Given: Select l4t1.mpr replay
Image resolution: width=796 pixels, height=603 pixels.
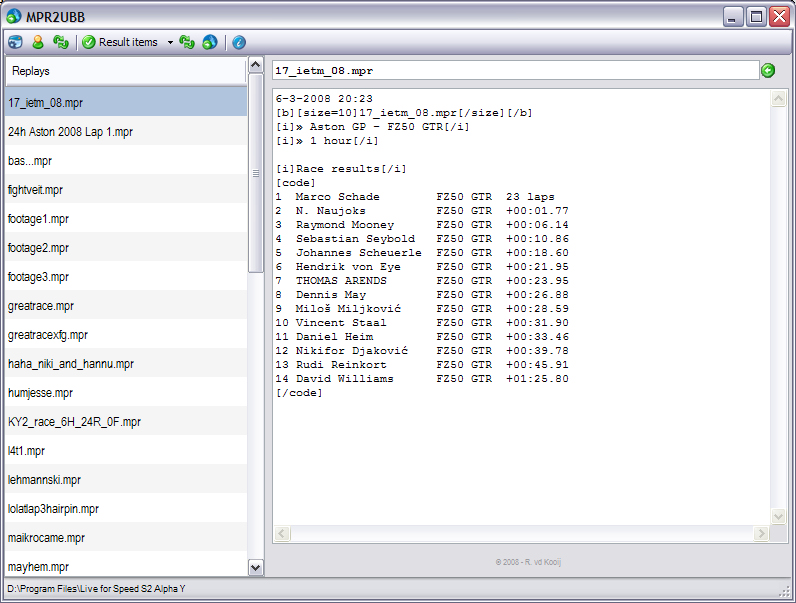Looking at the screenshot, I should click(126, 450).
